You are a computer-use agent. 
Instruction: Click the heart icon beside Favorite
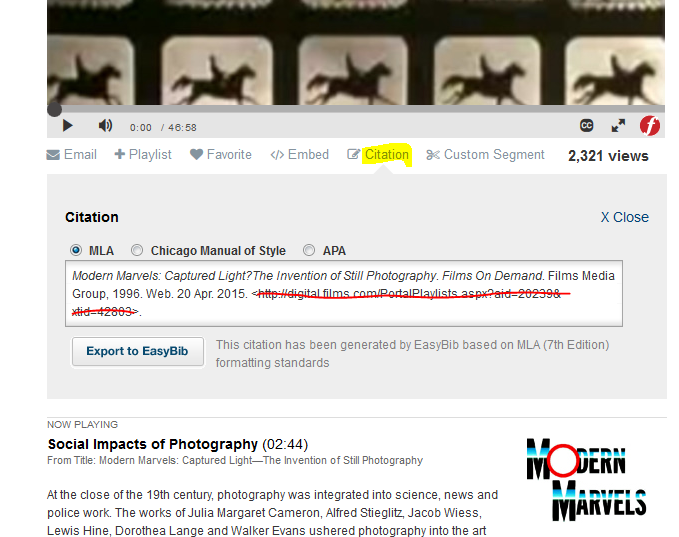click(196, 155)
